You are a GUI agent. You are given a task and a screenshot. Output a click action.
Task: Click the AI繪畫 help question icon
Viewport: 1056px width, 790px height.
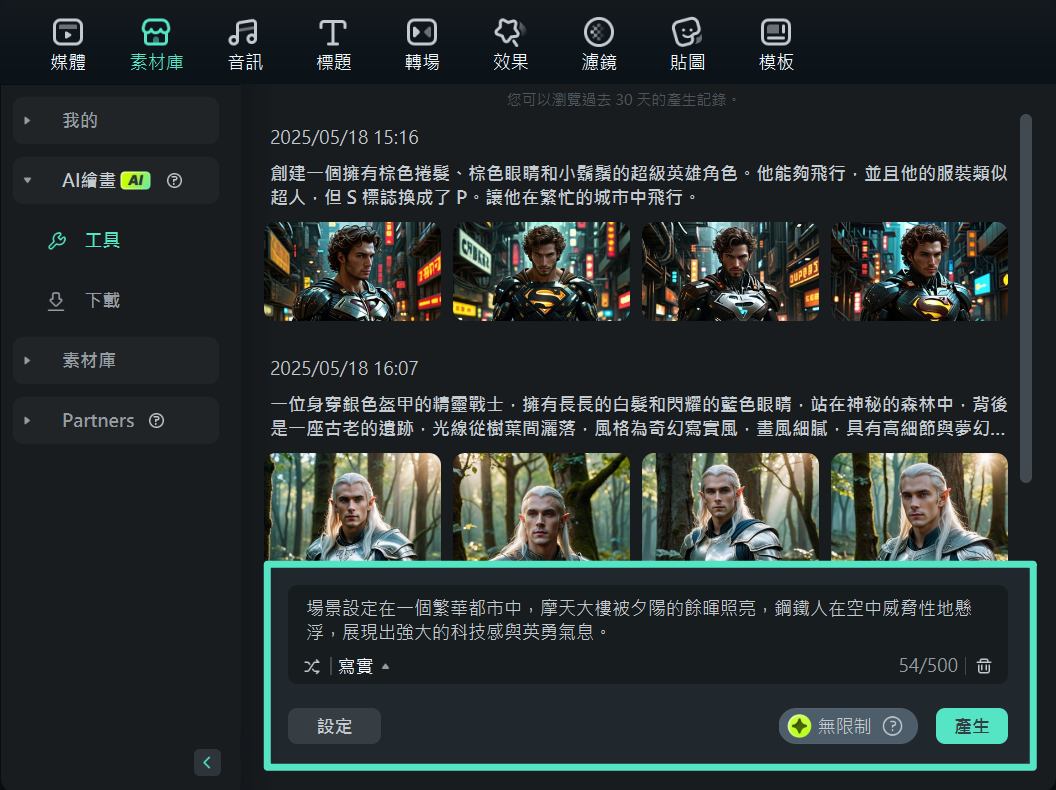click(x=174, y=180)
